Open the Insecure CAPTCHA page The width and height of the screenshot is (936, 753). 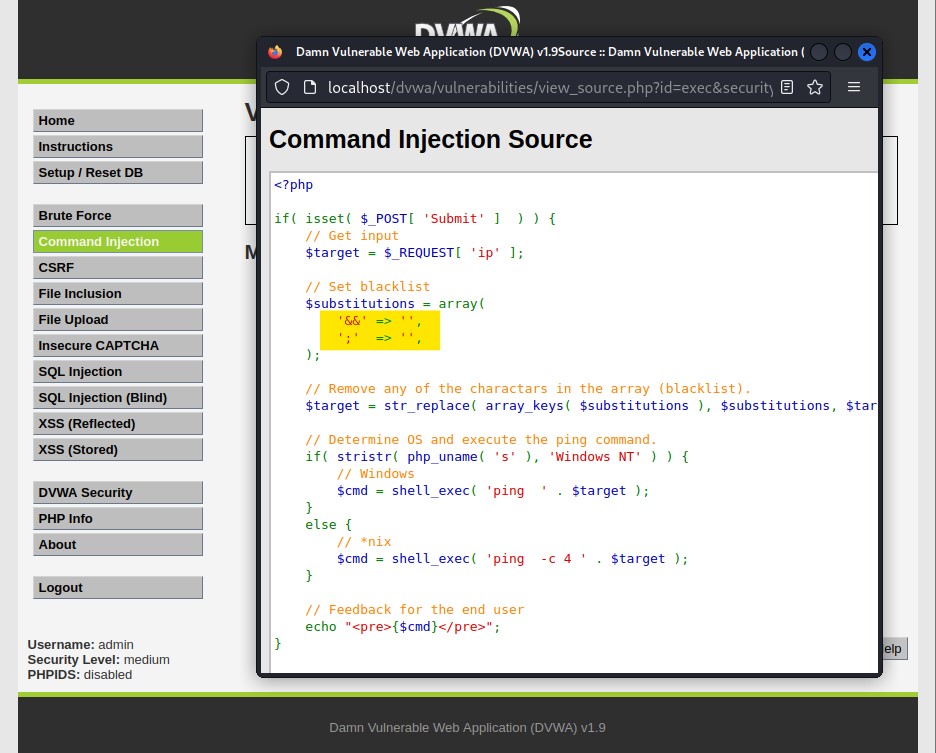point(118,346)
